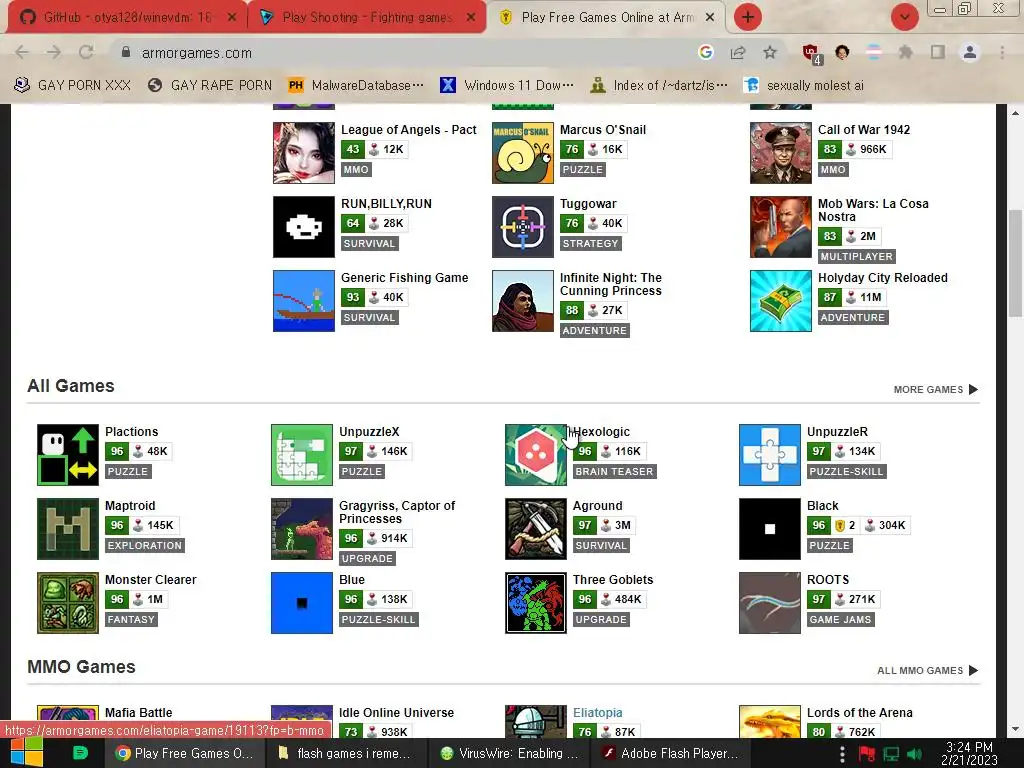Click the FANTASY tag under Monster Clearer
The image size is (1024, 768).
point(131,619)
